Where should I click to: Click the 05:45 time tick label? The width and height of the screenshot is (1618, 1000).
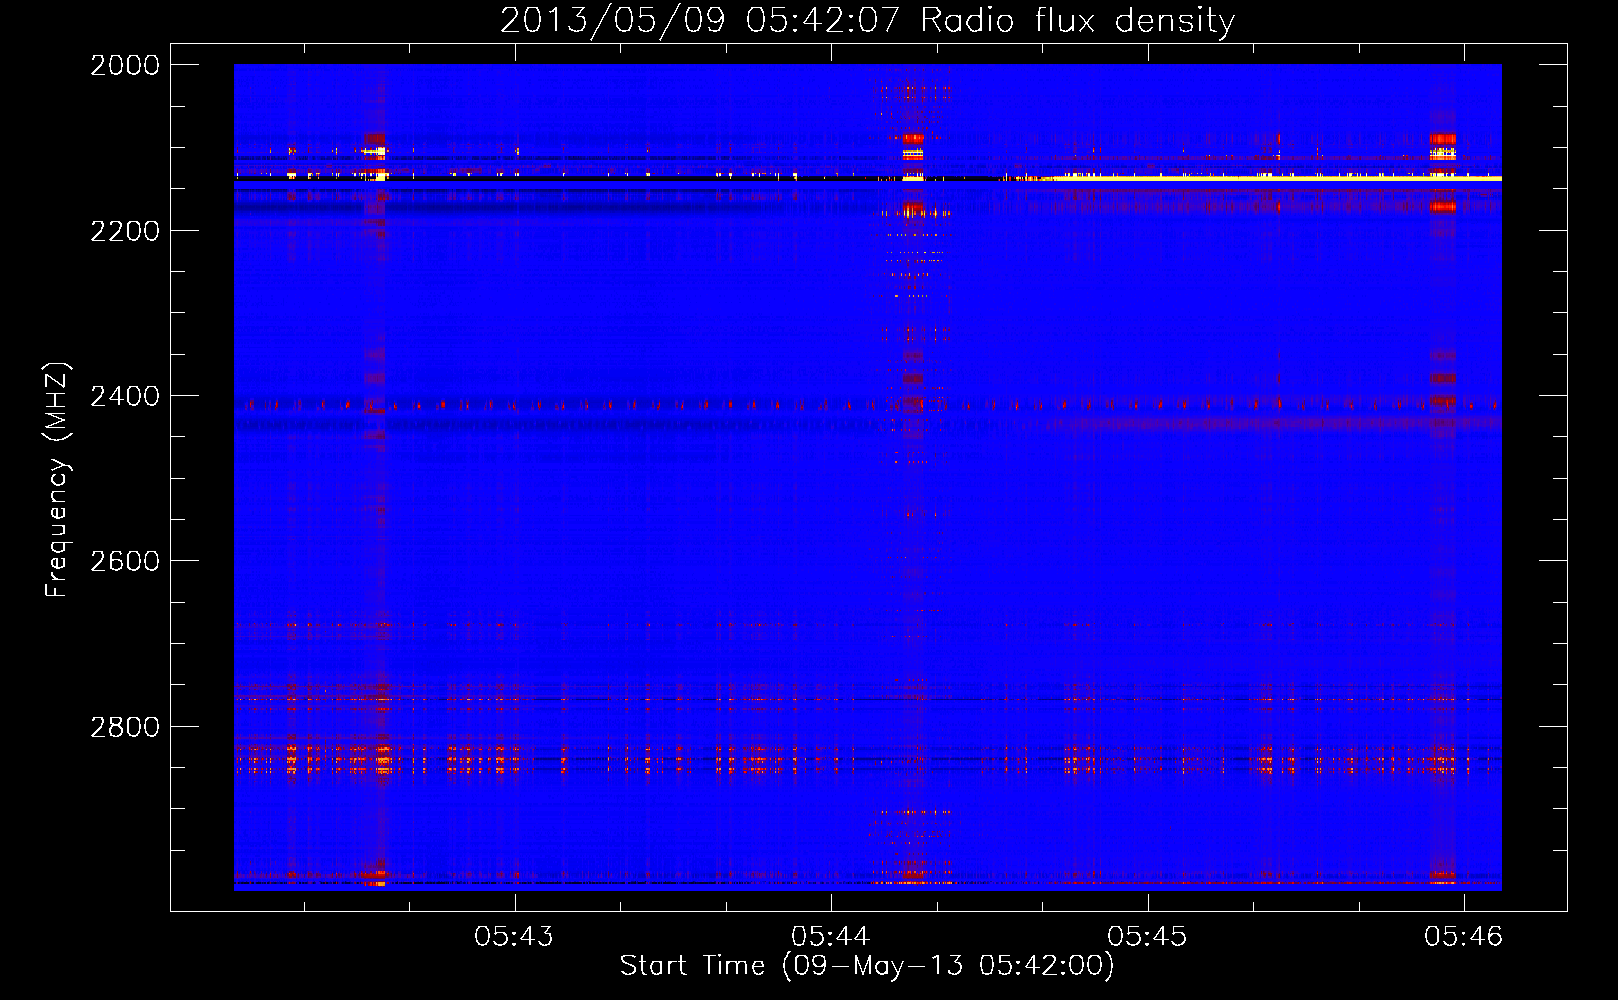1147,936
